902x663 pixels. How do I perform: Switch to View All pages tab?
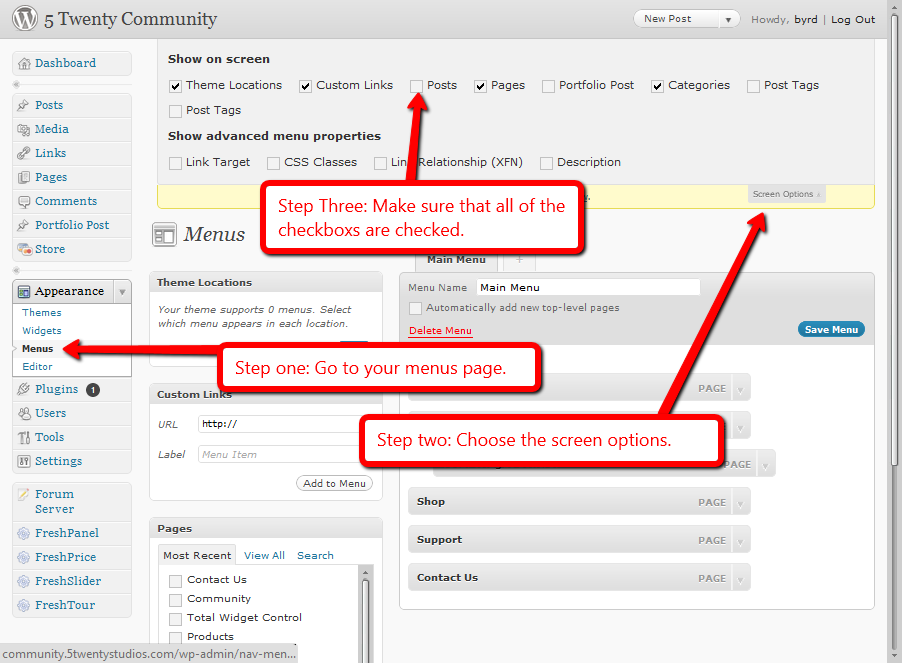pyautogui.click(x=264, y=555)
